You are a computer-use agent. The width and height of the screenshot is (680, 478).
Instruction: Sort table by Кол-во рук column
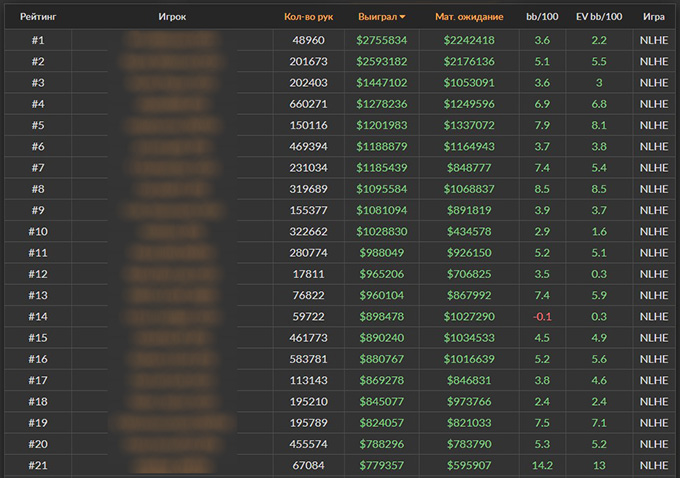click(x=308, y=17)
